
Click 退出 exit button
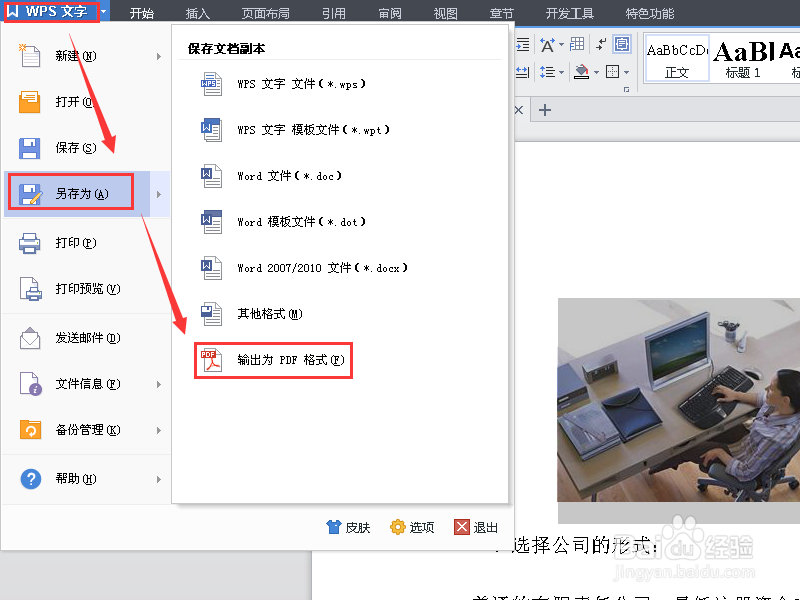coord(476,527)
